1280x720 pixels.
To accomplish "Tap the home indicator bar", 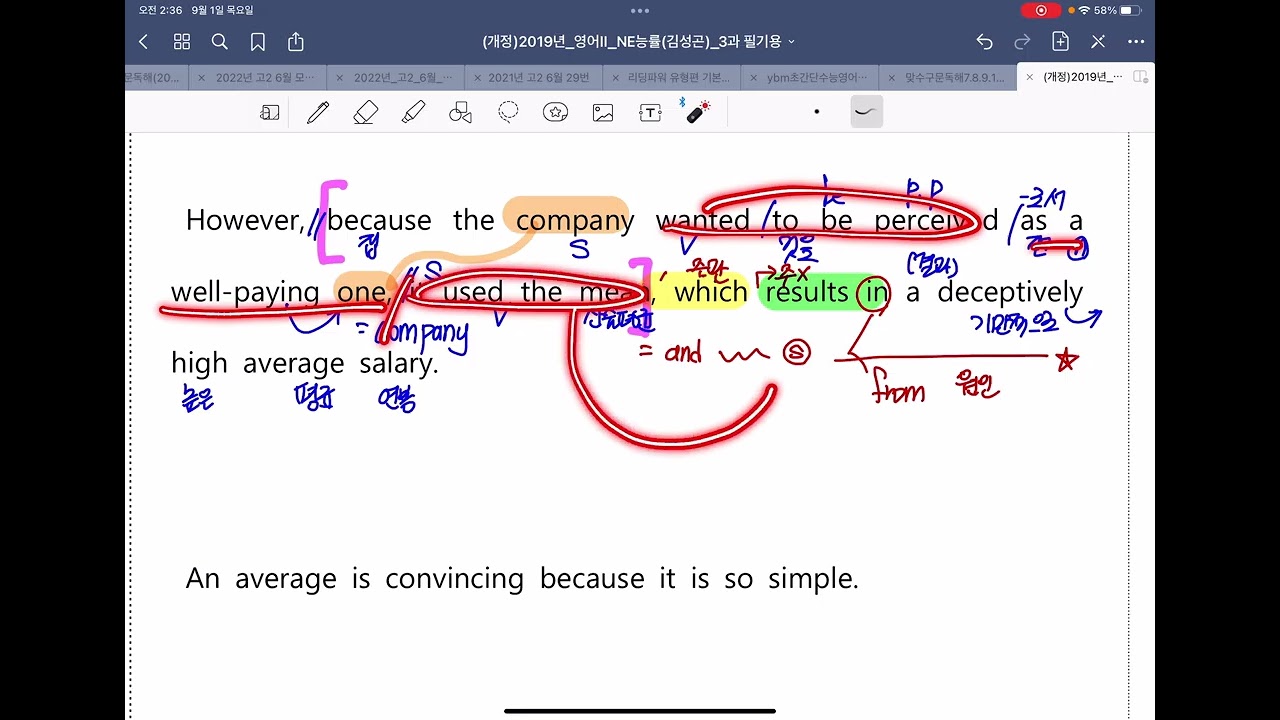I will [x=640, y=711].
